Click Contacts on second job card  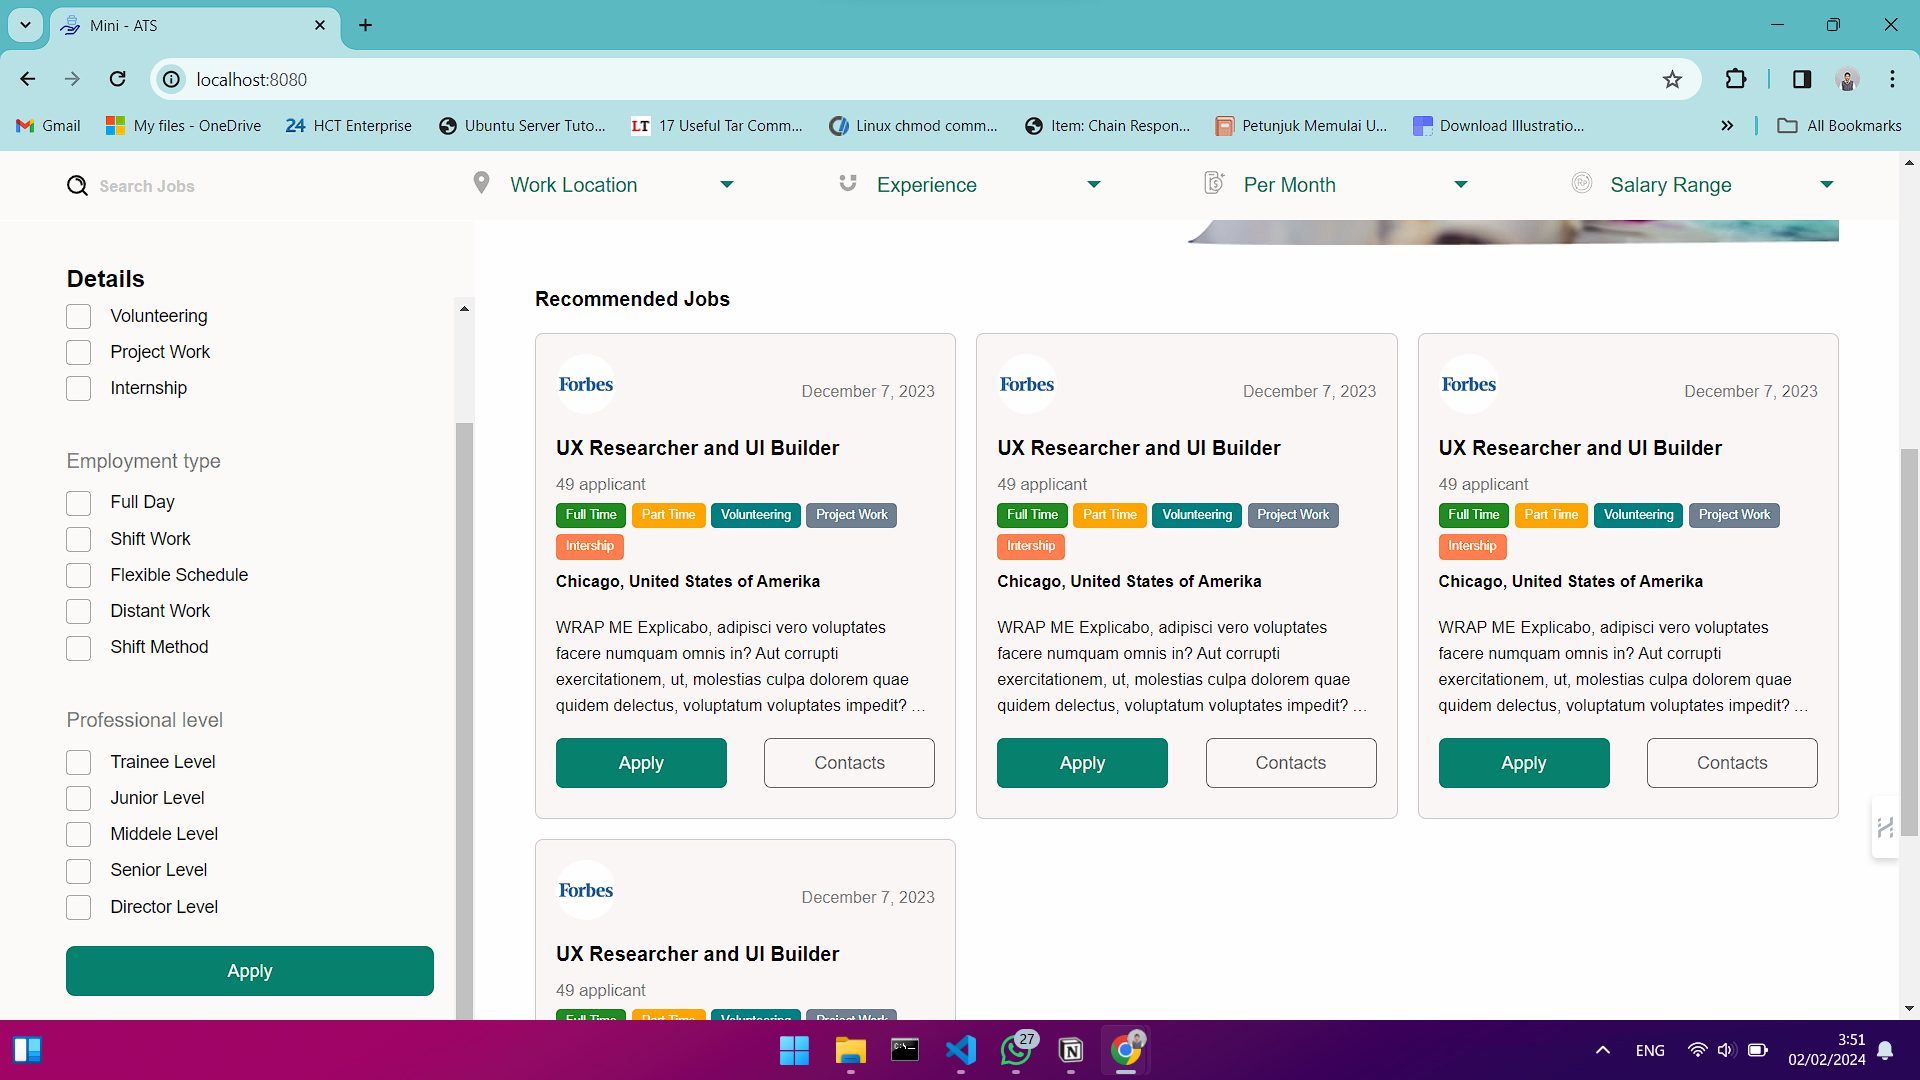point(1291,763)
